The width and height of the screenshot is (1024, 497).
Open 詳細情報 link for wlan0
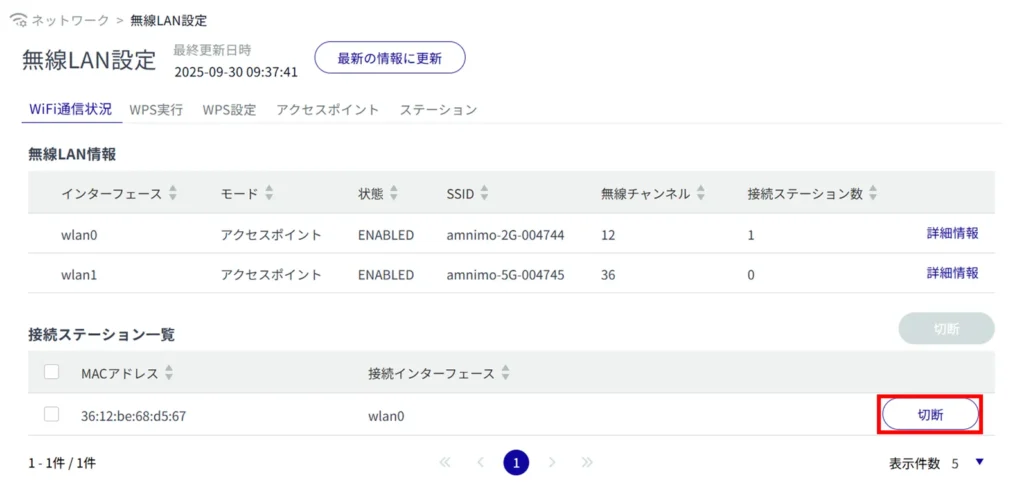pyautogui.click(x=952, y=233)
